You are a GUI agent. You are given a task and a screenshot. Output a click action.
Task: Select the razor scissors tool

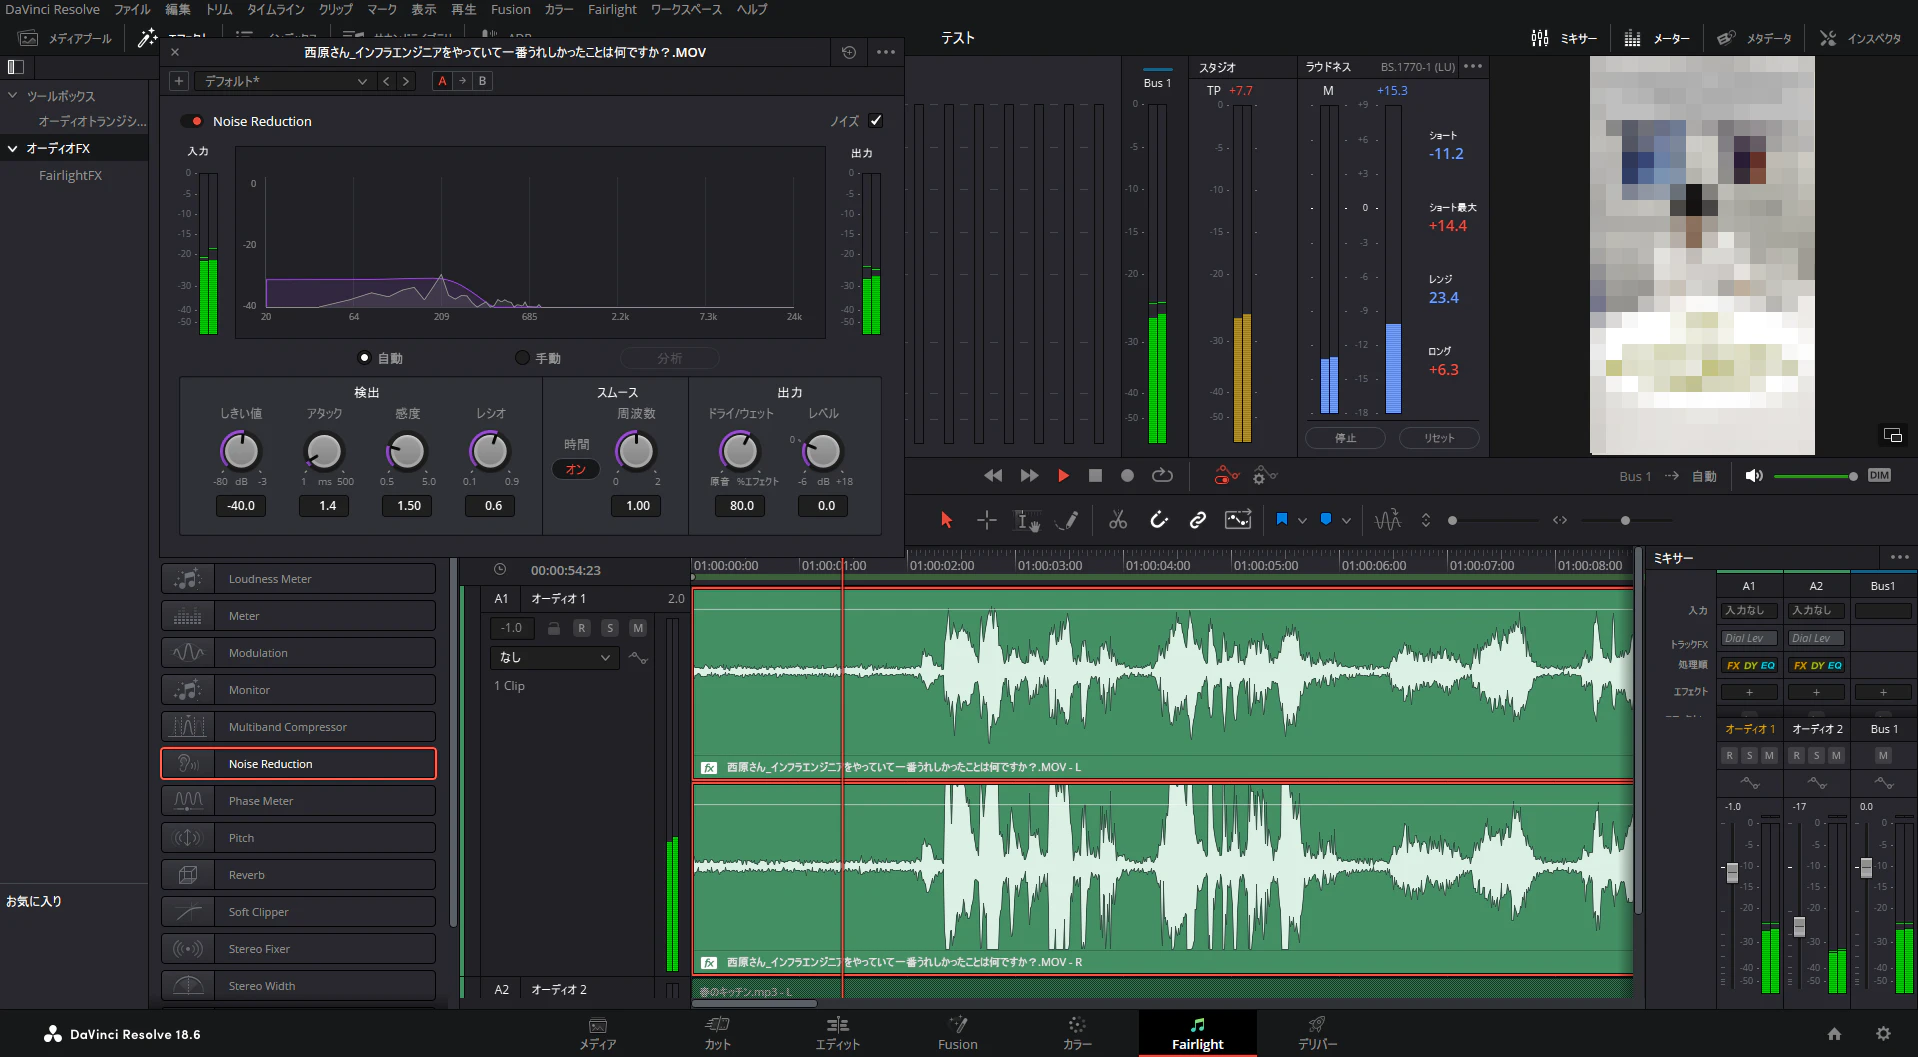pos(1118,520)
